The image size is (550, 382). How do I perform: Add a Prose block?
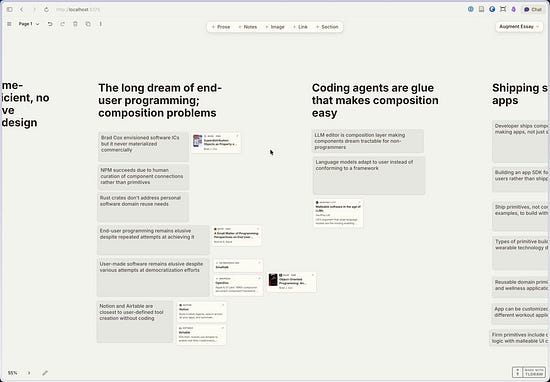click(x=221, y=27)
